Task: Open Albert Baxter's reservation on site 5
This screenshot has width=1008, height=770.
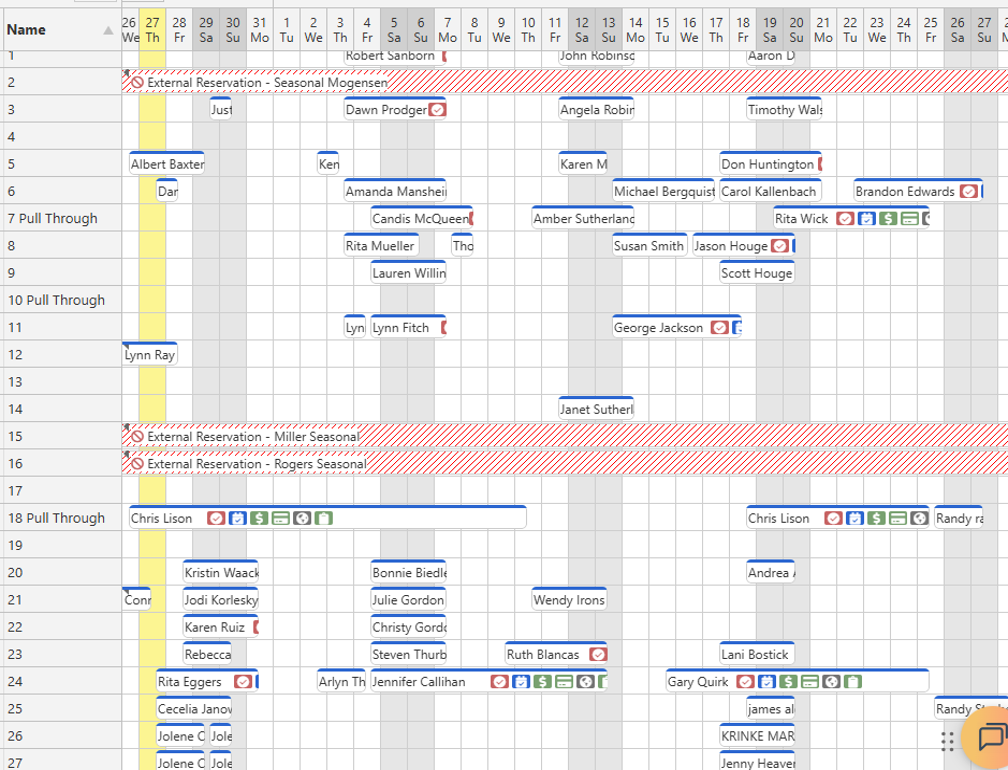Action: (167, 164)
